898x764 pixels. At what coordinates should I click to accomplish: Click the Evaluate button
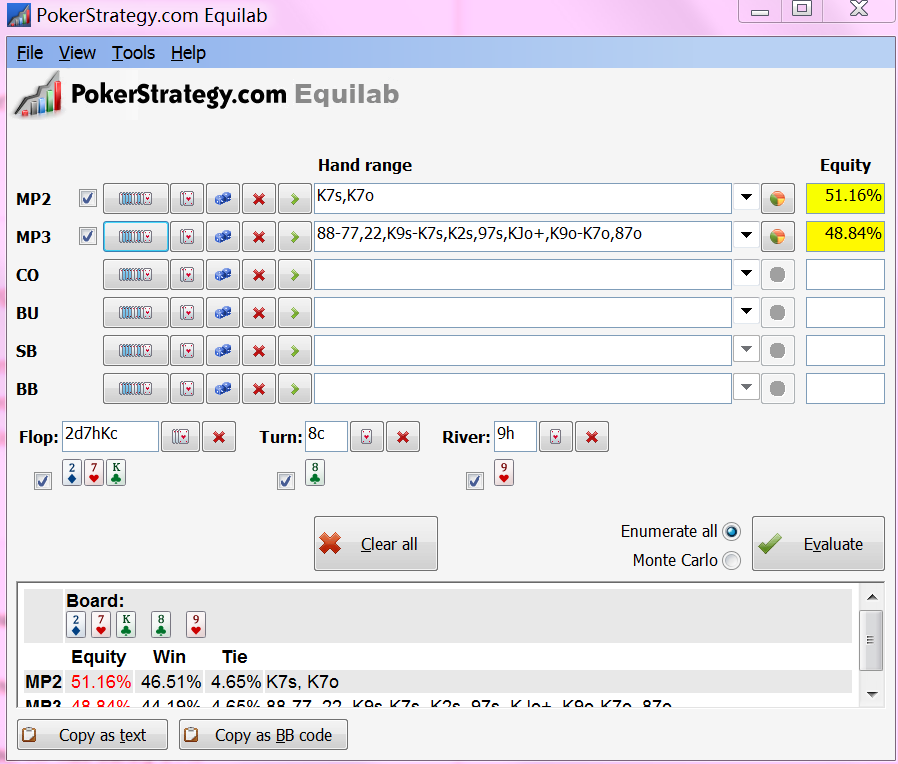(818, 544)
